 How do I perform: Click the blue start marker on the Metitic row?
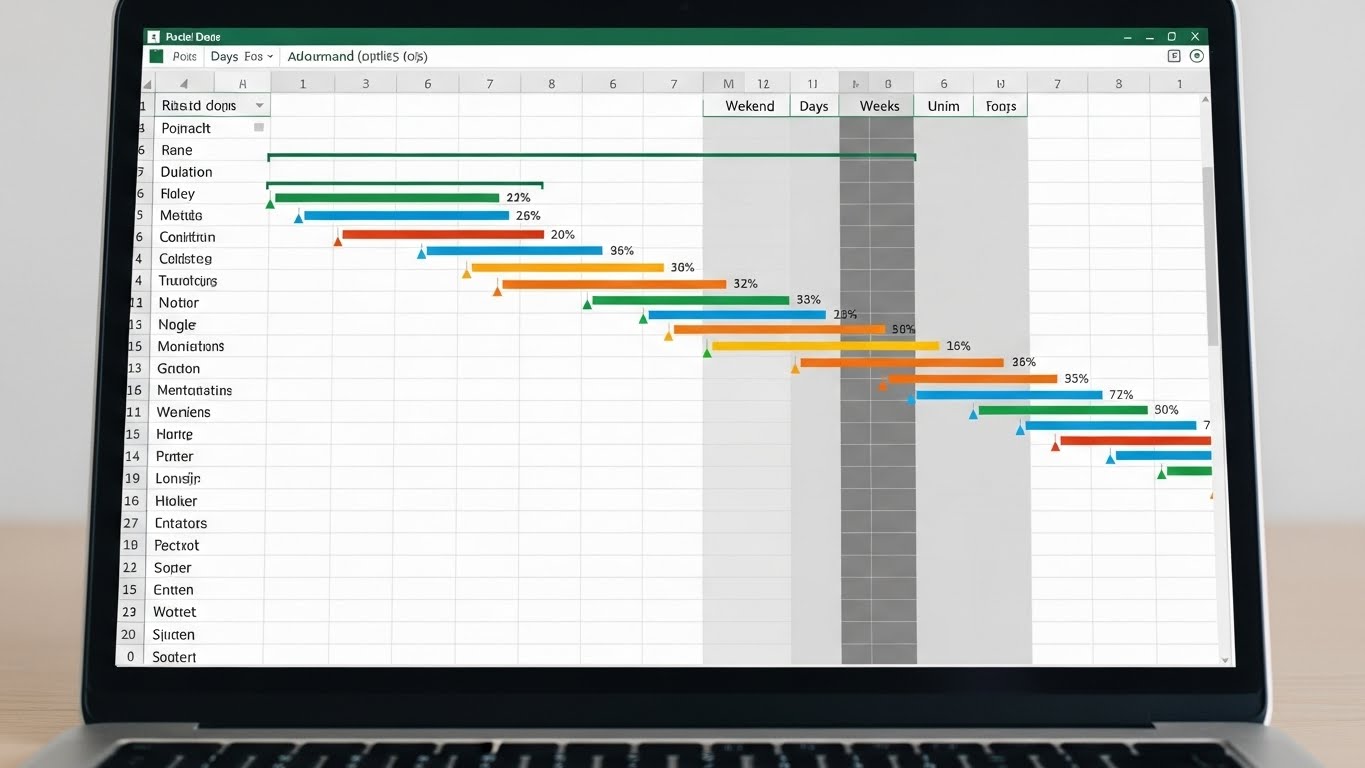[x=298, y=217]
